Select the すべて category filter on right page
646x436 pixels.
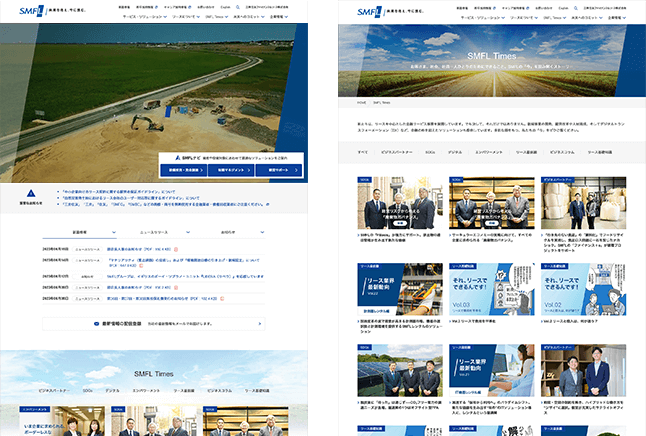pos(362,151)
